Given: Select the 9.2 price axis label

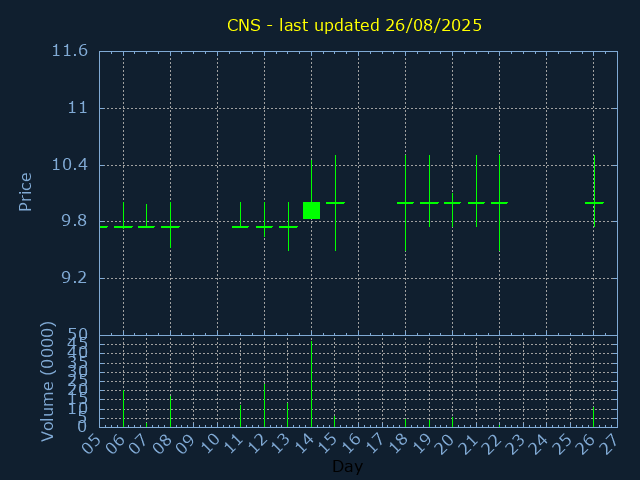Looking at the screenshot, I should coord(74,278).
